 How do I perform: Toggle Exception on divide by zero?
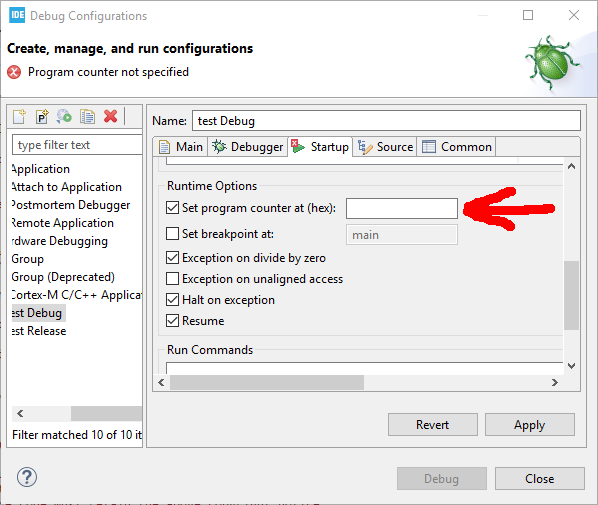(x=172, y=258)
